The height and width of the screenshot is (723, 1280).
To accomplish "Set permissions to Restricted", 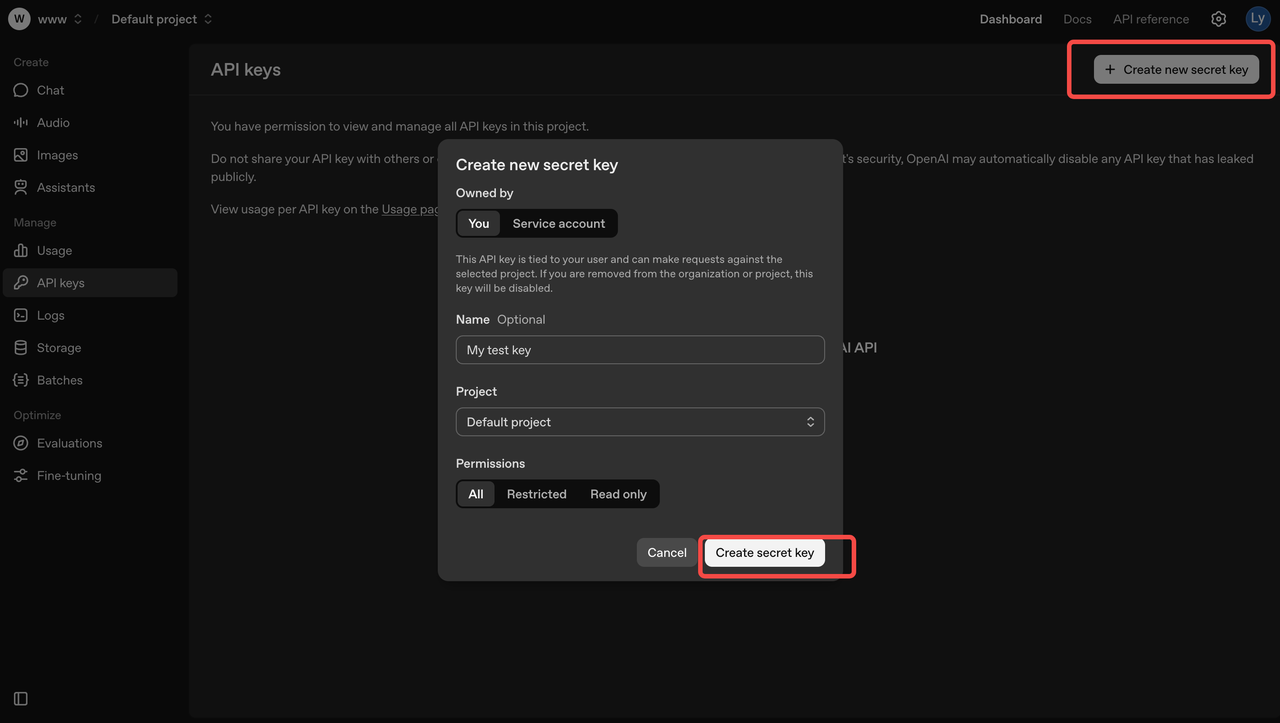I will tap(536, 494).
